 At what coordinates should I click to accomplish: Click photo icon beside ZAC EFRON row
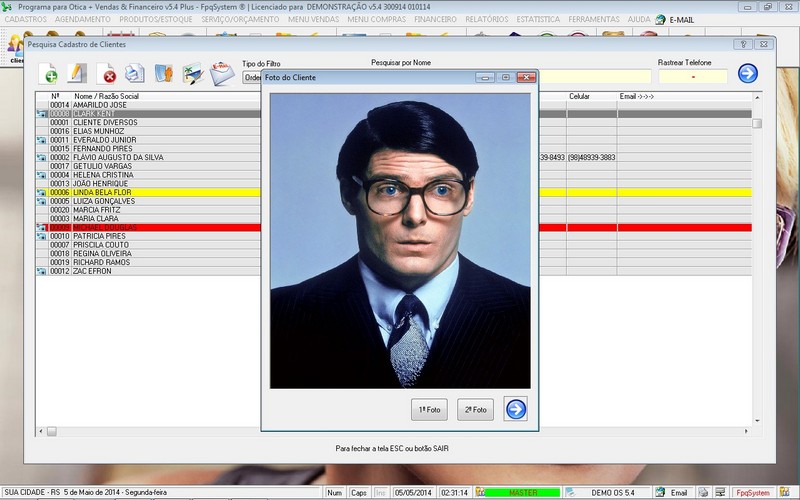pos(41,271)
